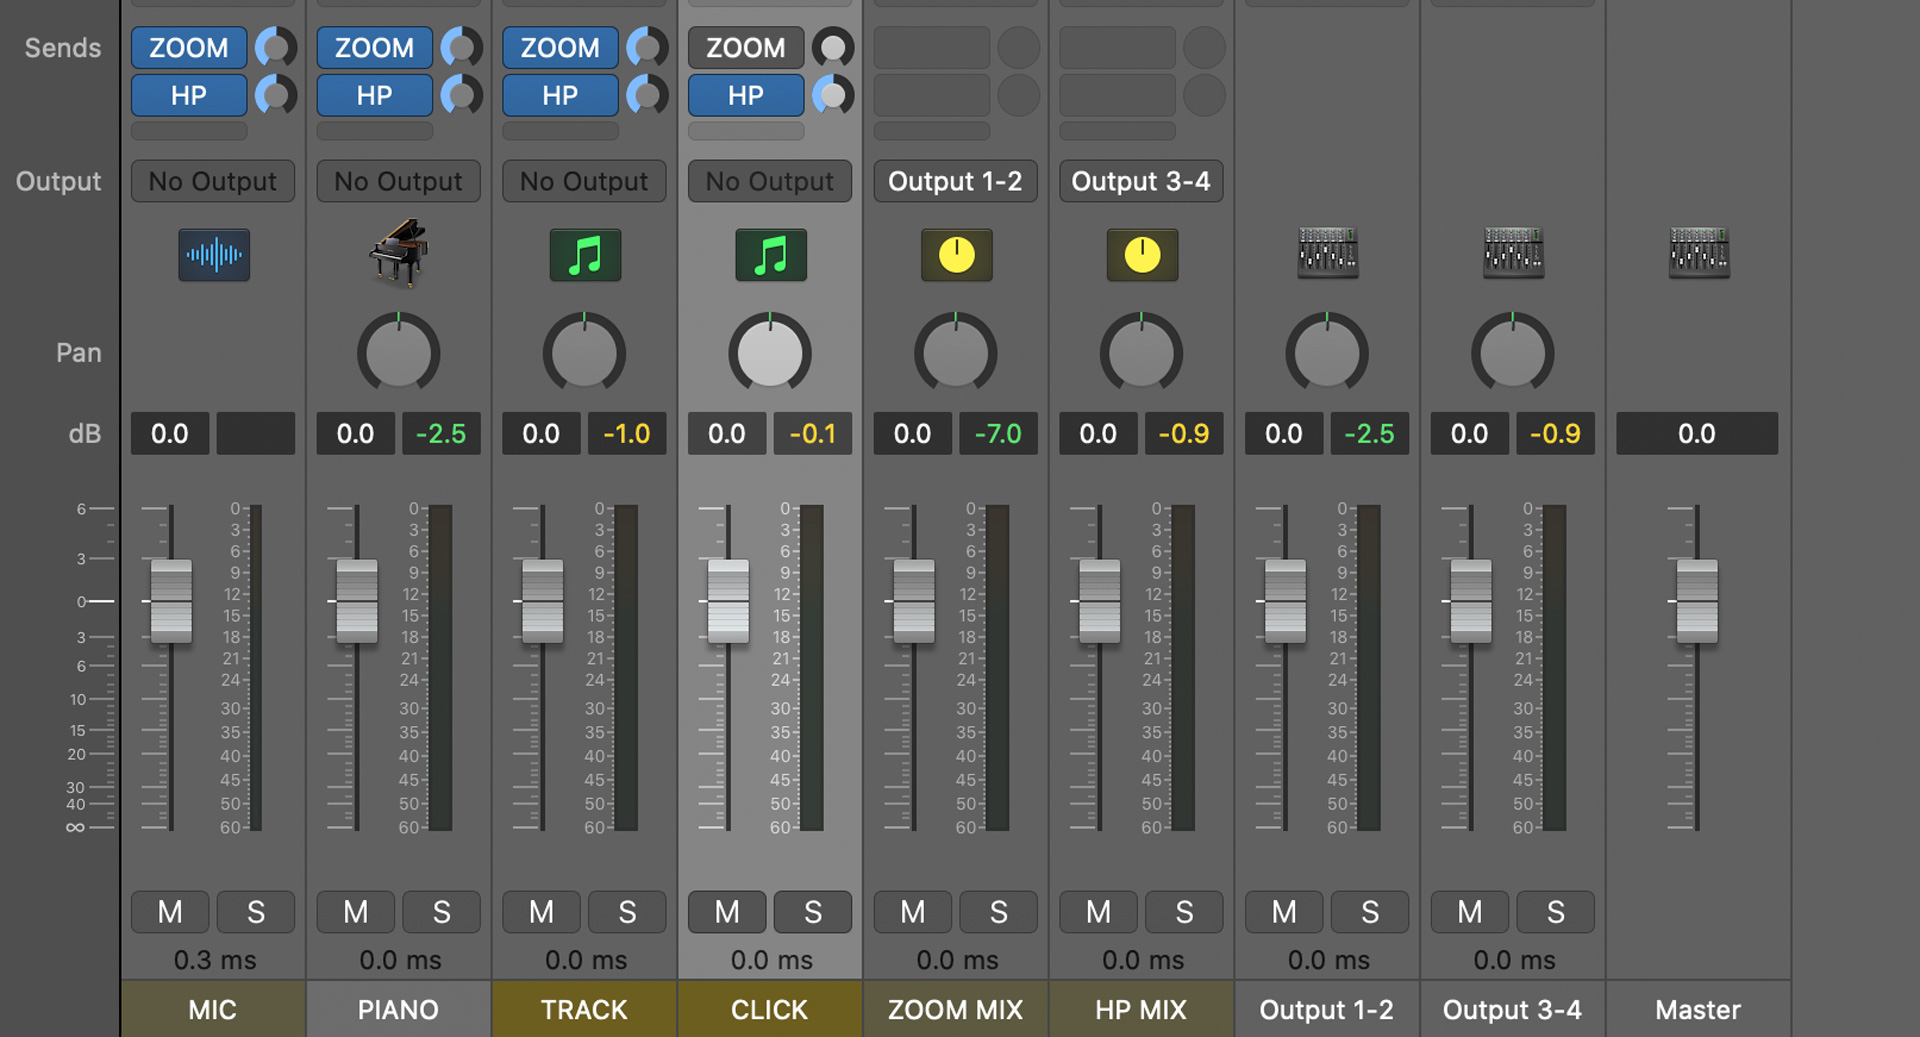Open the Output 1-2 routing slot on ZOOM MIX
This screenshot has height=1037, width=1920.
click(956, 181)
